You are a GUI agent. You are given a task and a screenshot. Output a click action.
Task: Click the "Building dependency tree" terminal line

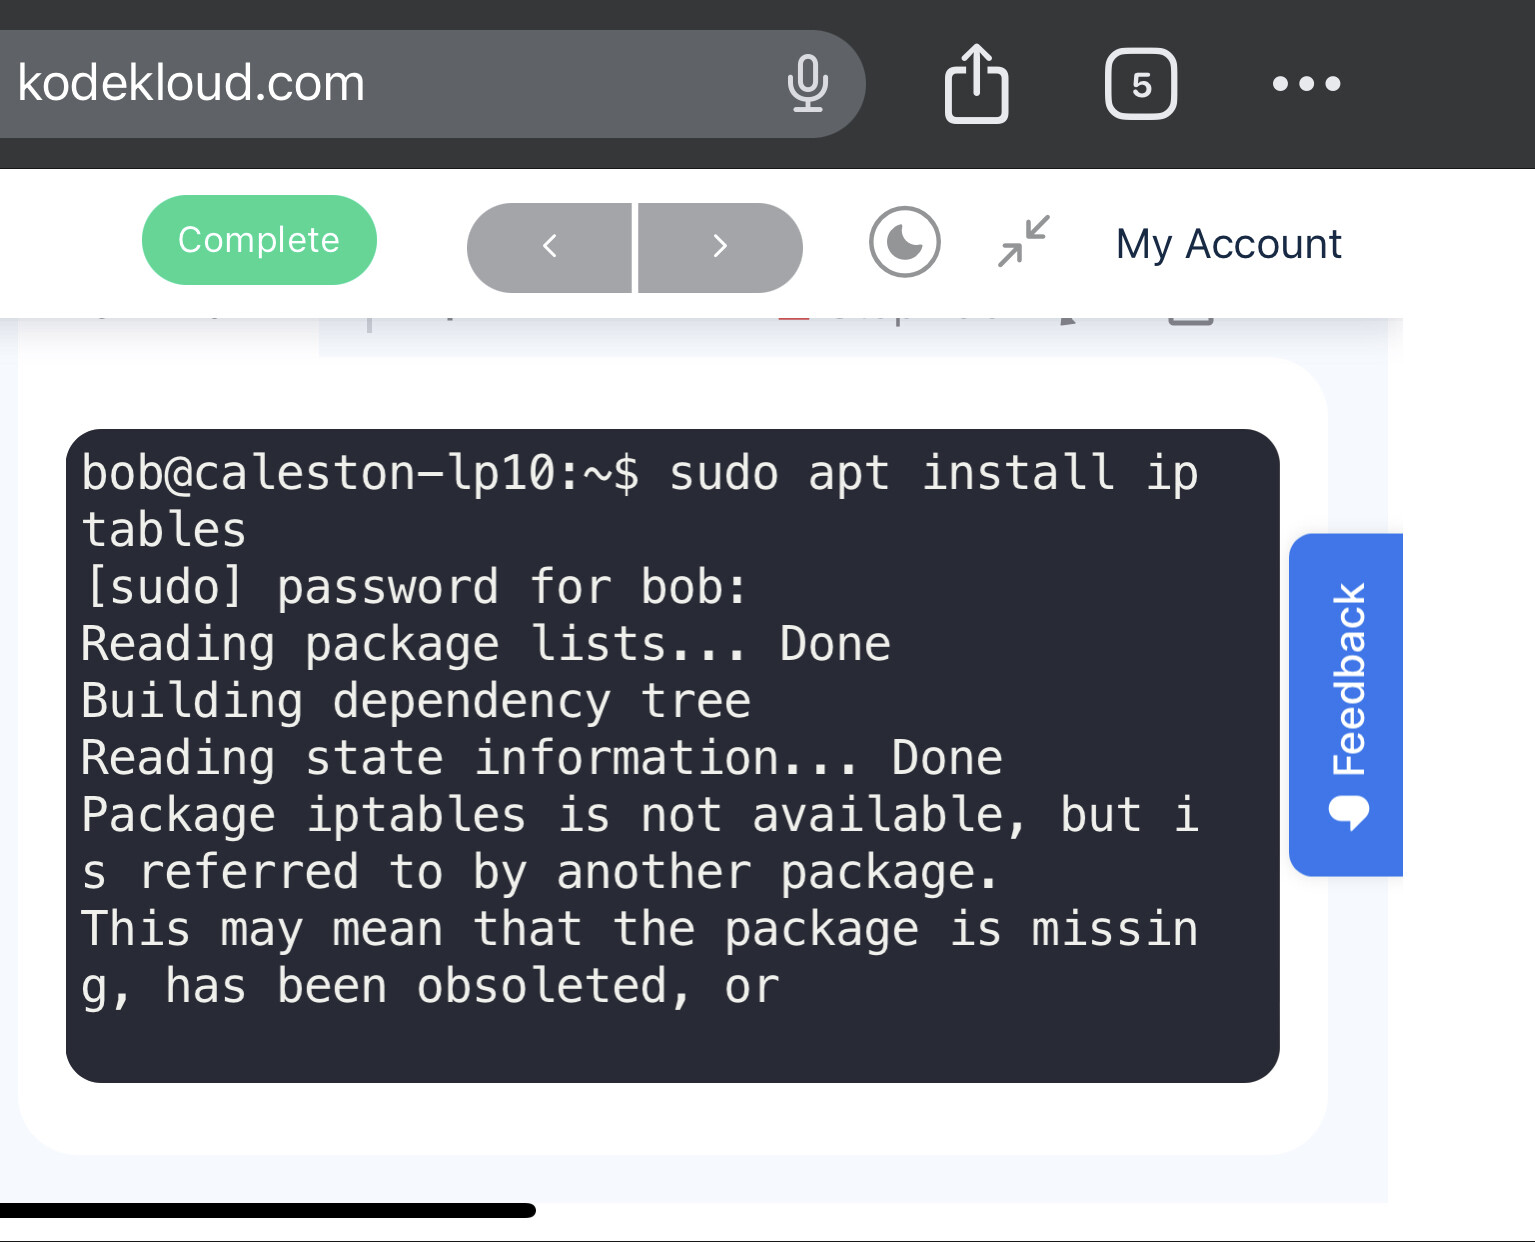(416, 701)
